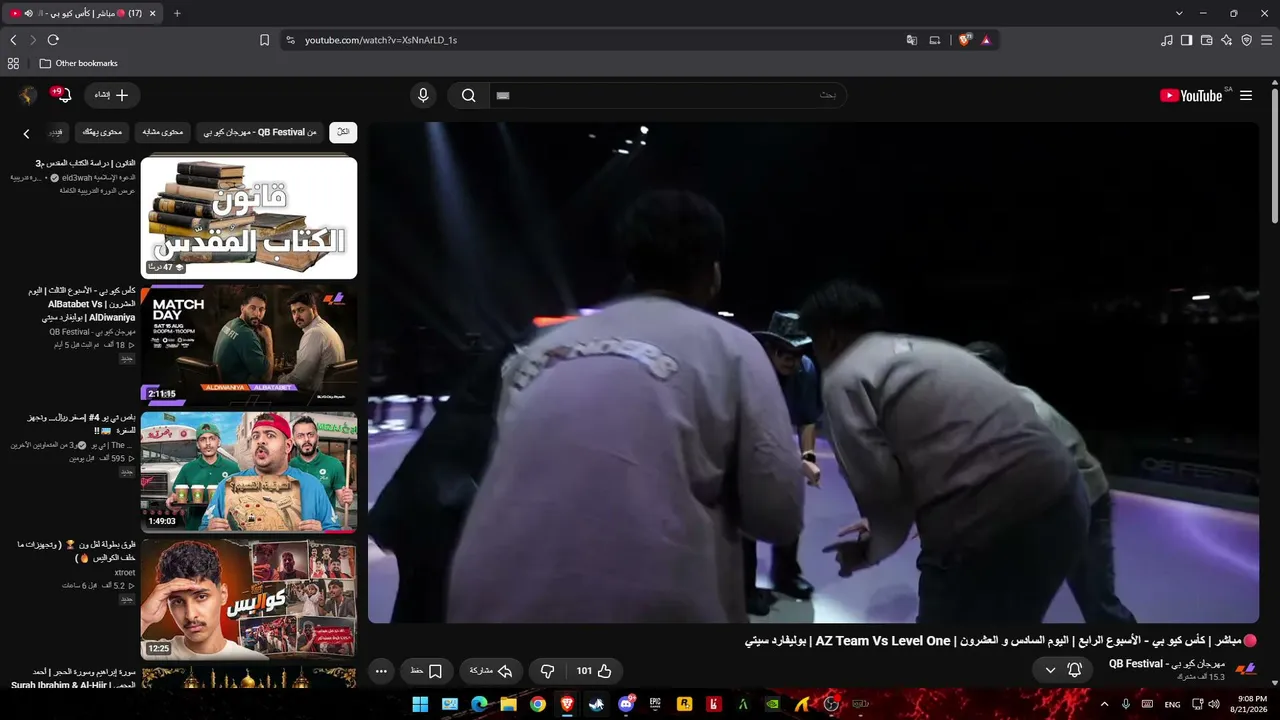Open the apps grid icon on bookmarks bar
The width and height of the screenshot is (1280, 720).
tap(13, 63)
